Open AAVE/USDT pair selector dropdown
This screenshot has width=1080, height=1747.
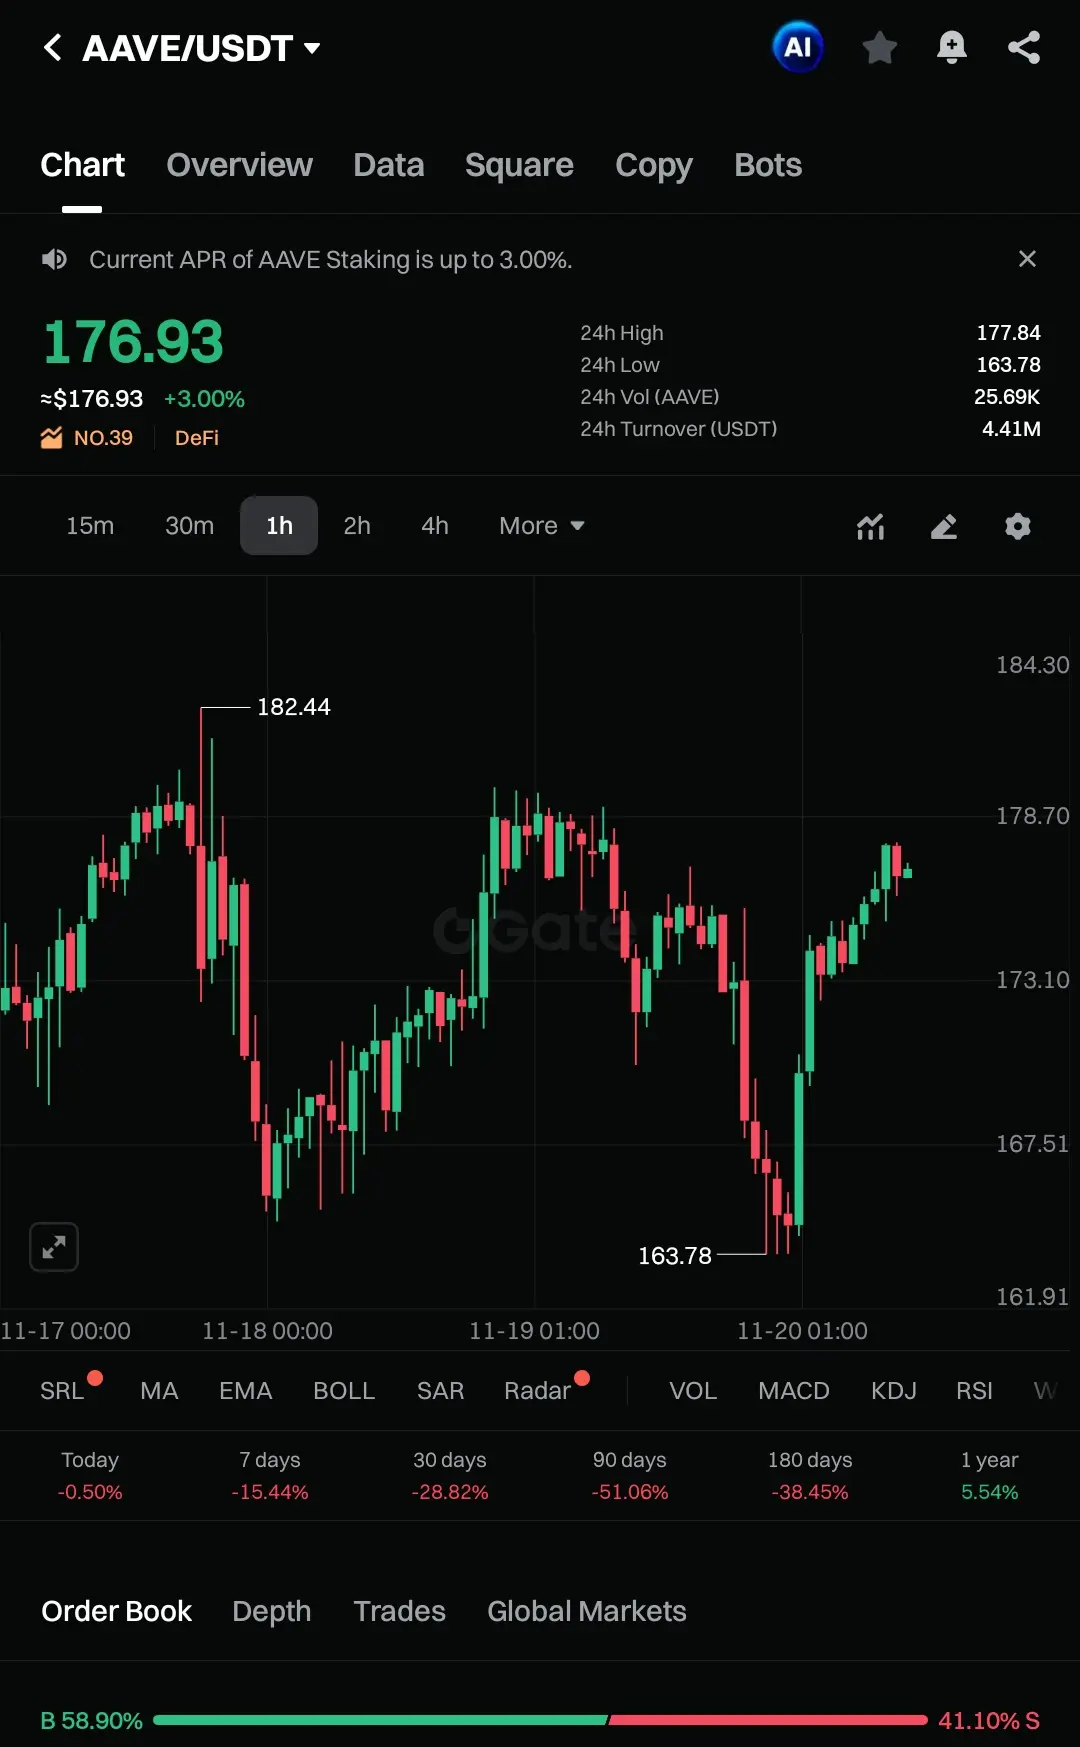[312, 48]
